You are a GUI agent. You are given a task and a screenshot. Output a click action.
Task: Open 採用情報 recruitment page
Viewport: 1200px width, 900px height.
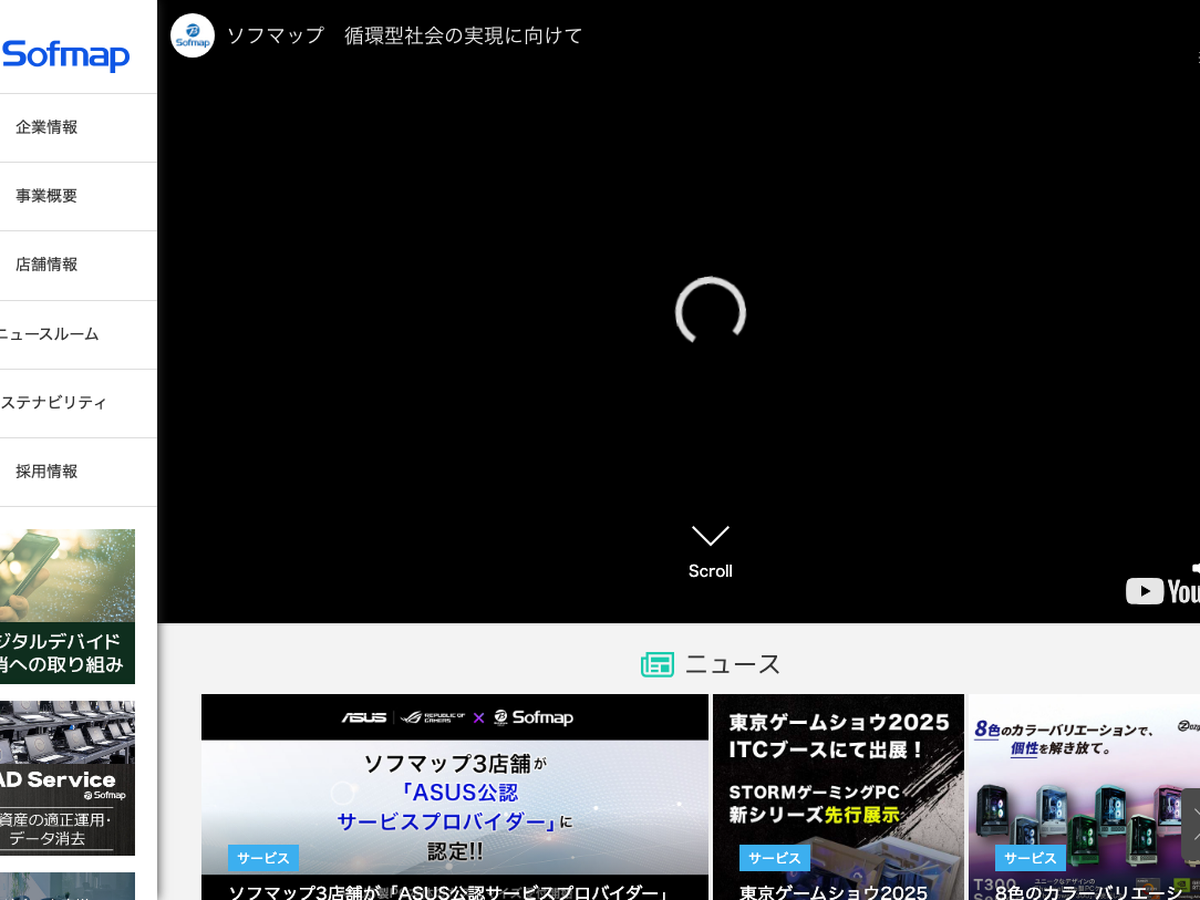pos(47,472)
